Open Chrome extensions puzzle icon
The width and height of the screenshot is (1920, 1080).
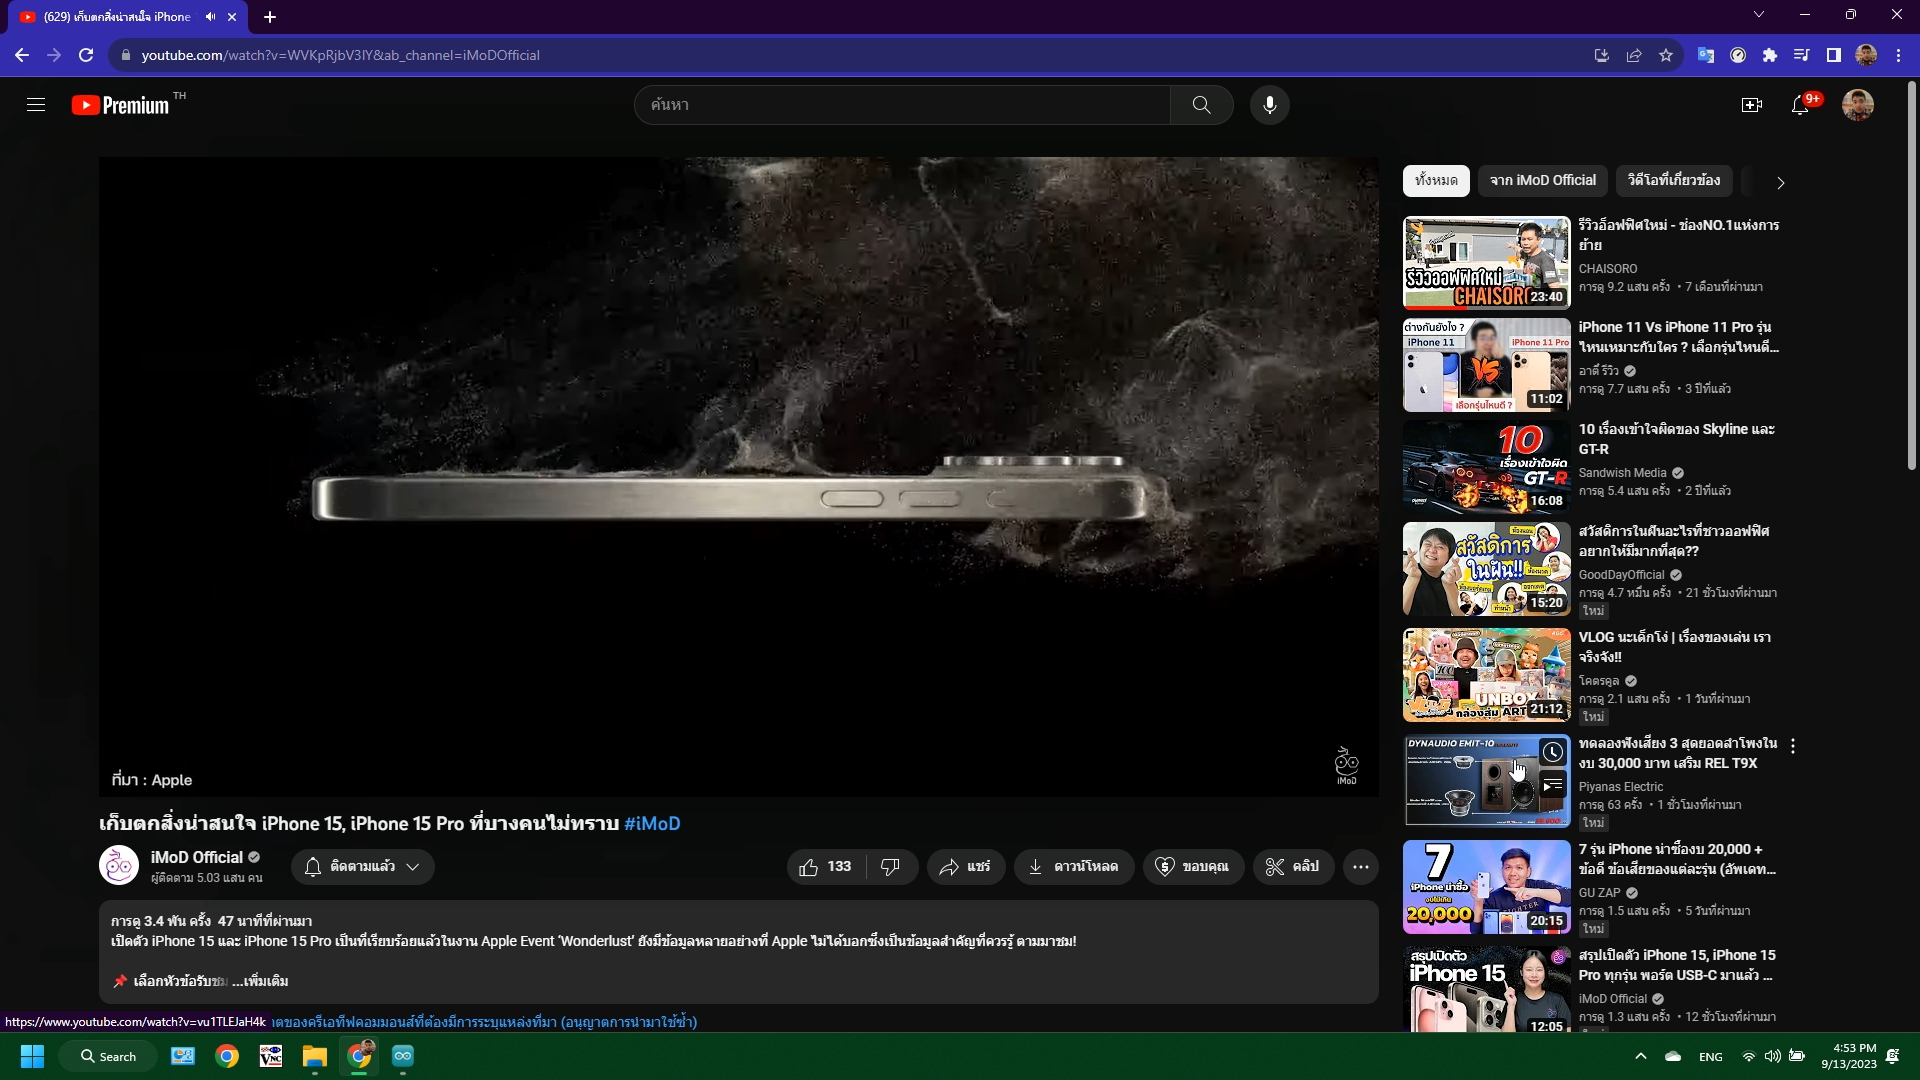tap(1770, 55)
